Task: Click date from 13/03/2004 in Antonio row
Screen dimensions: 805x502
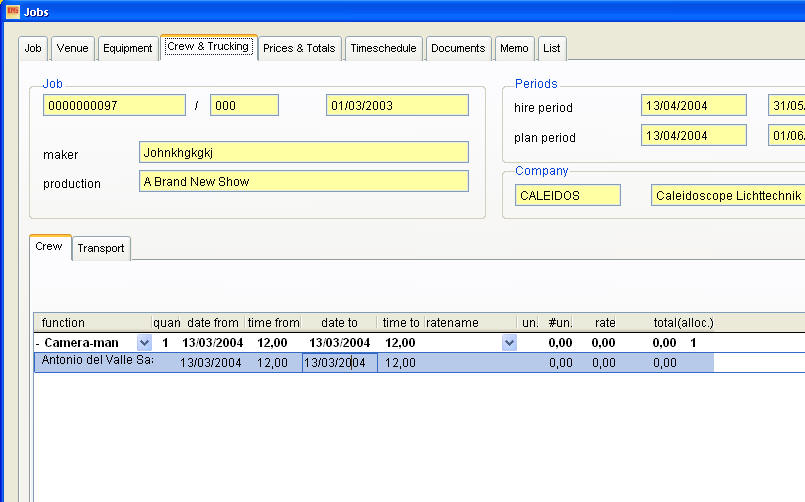Action: pos(210,363)
